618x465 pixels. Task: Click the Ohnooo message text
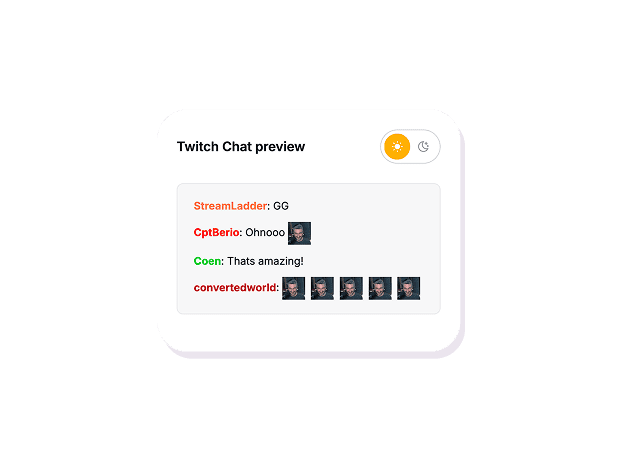pos(265,232)
